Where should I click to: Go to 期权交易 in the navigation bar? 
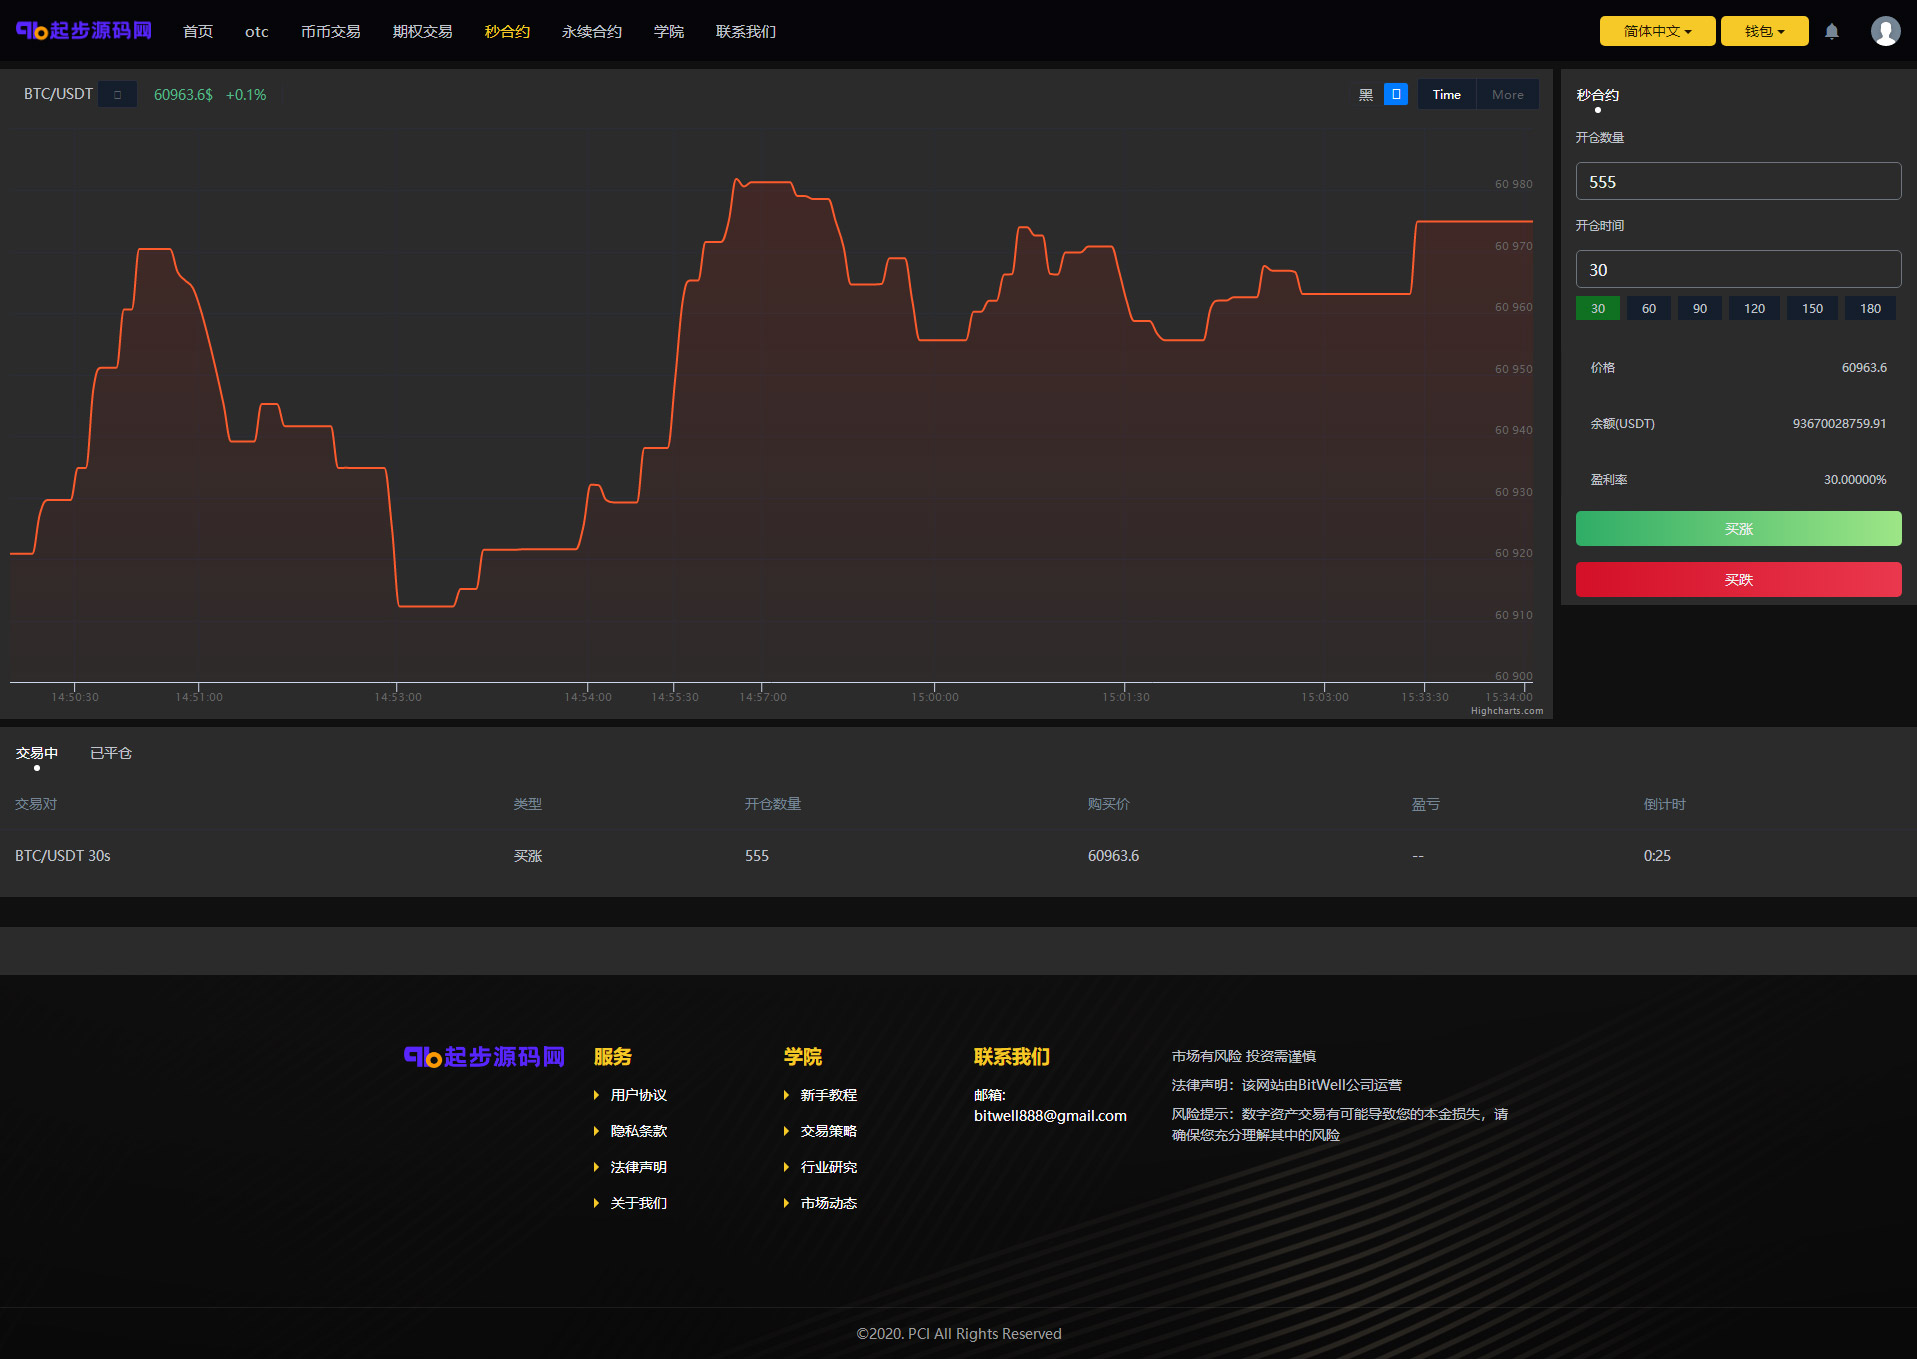point(422,32)
